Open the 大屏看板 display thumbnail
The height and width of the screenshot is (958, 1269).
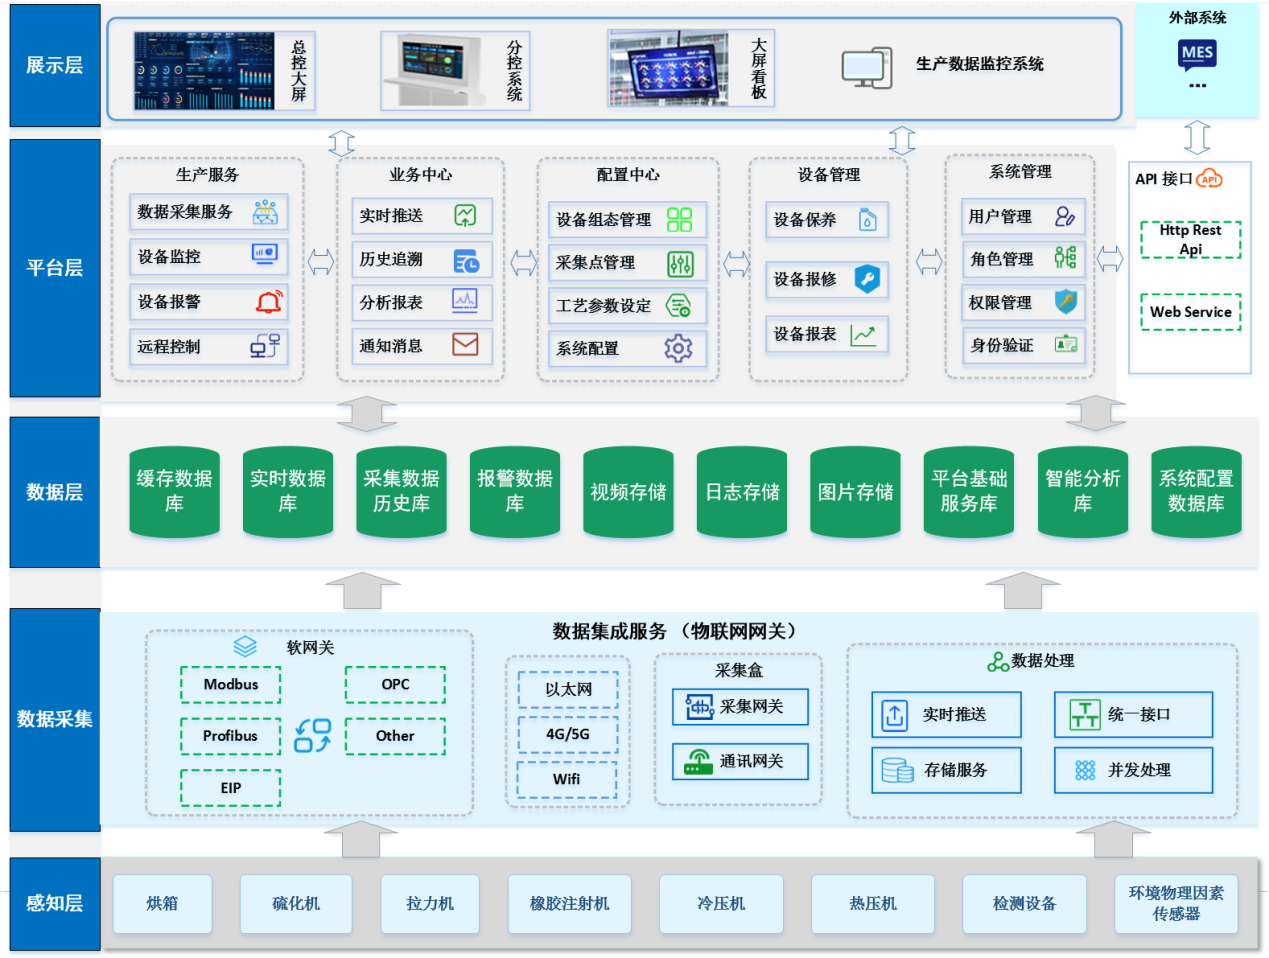coord(670,68)
